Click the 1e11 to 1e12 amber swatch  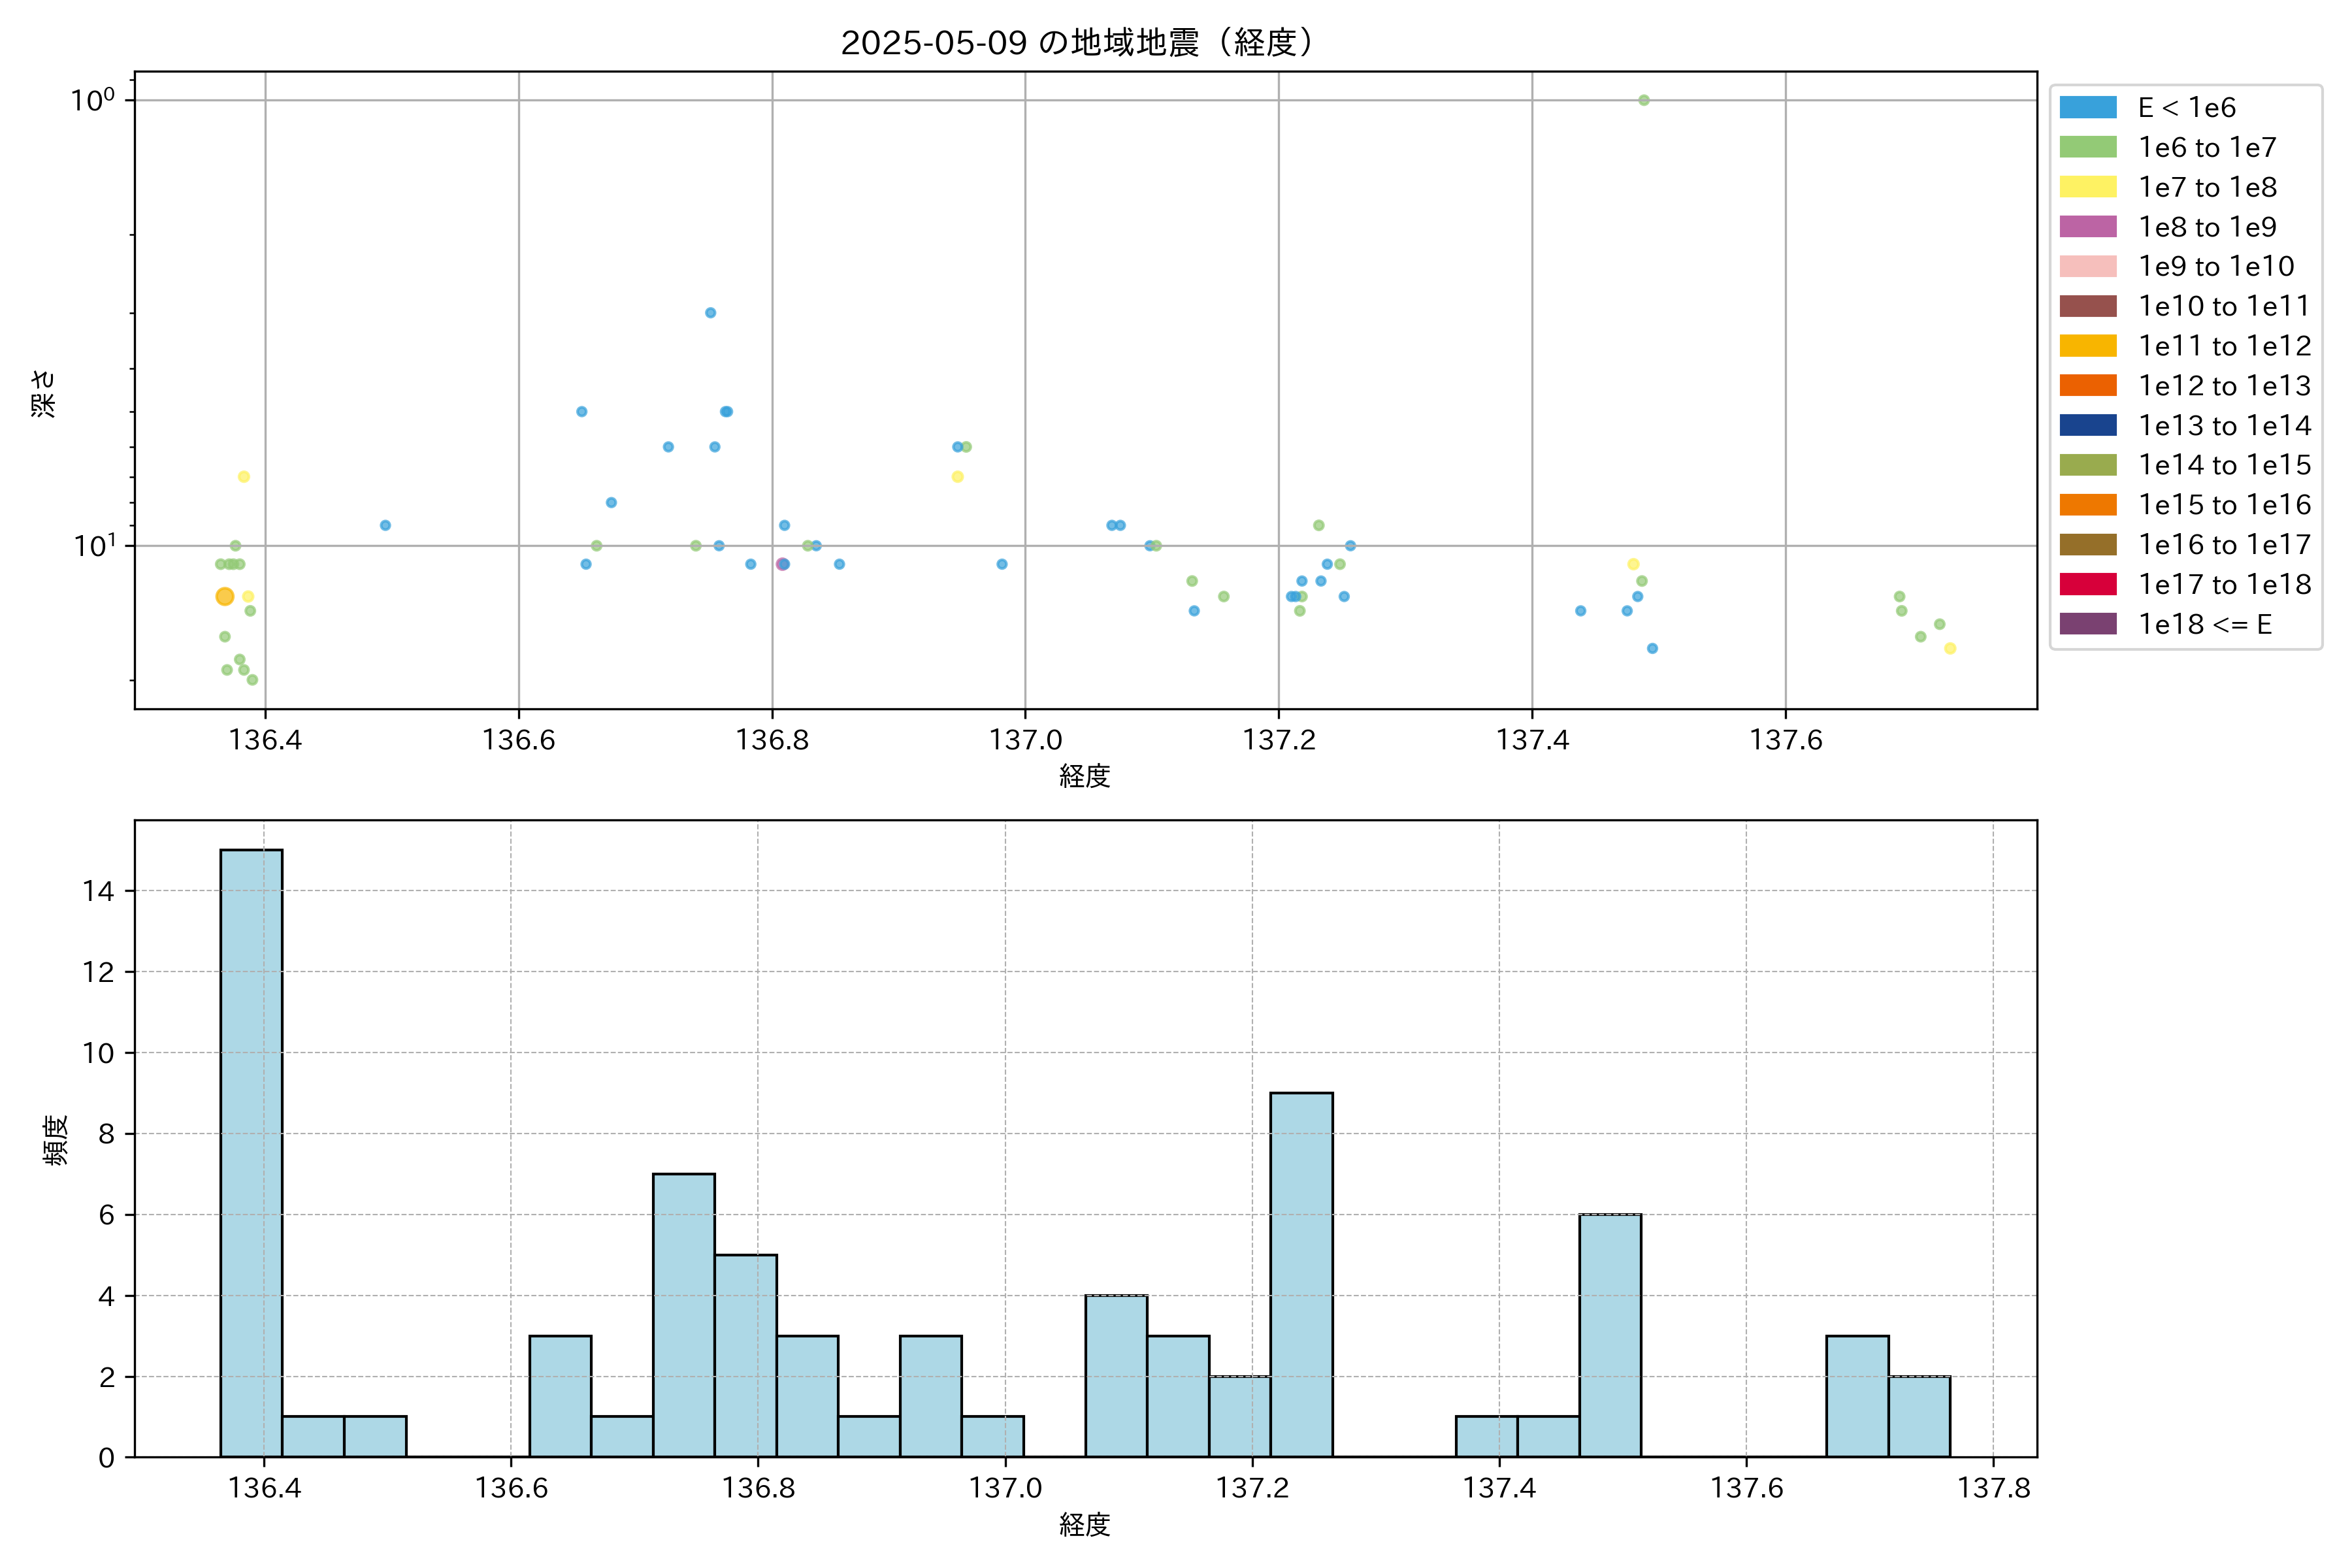[2087, 346]
